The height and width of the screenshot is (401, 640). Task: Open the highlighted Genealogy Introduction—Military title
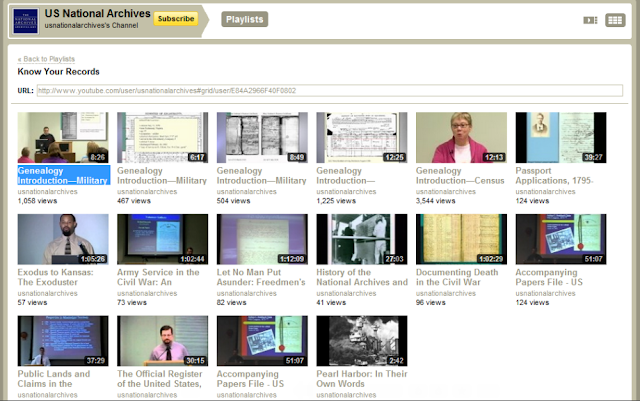(63, 176)
